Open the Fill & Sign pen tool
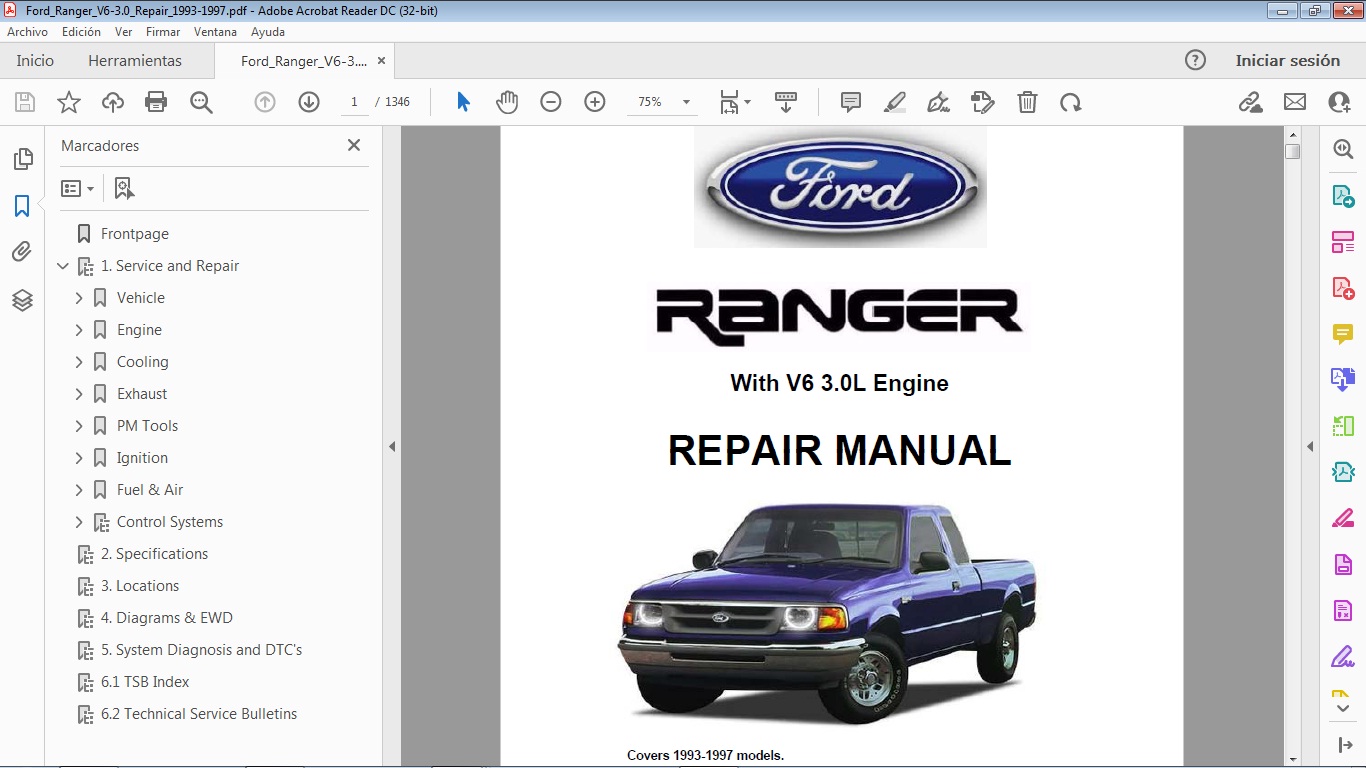Viewport: 1366px width, 768px height. [939, 101]
